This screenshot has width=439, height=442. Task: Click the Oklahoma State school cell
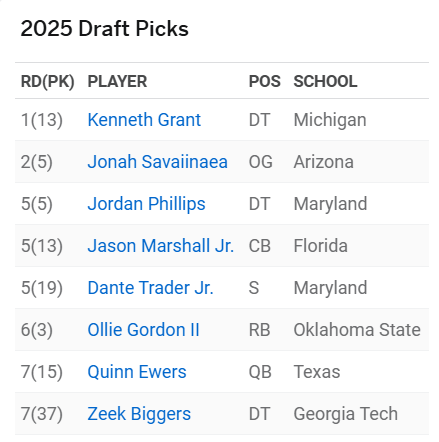(x=357, y=330)
